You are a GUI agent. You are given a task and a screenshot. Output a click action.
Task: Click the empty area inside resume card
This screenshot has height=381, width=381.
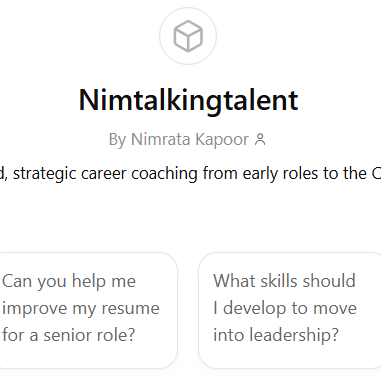coord(87,357)
